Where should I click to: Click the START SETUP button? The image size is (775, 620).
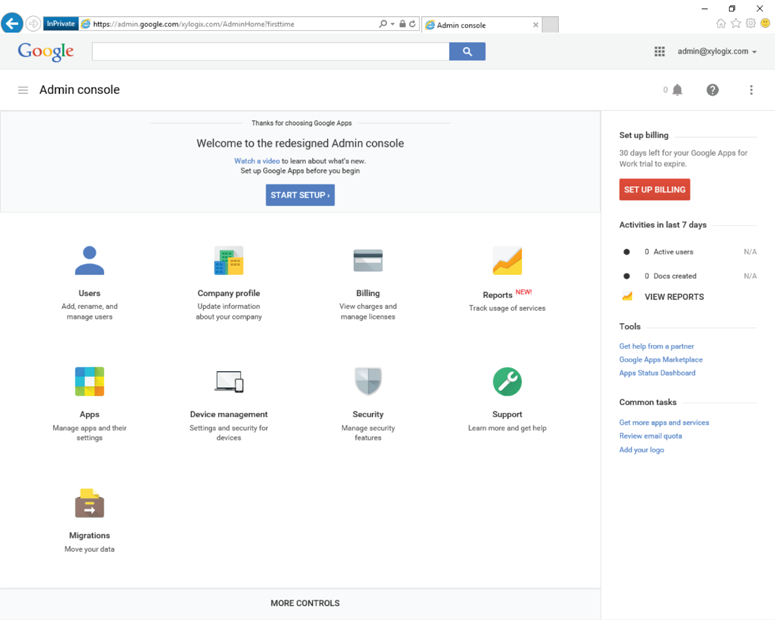[300, 195]
